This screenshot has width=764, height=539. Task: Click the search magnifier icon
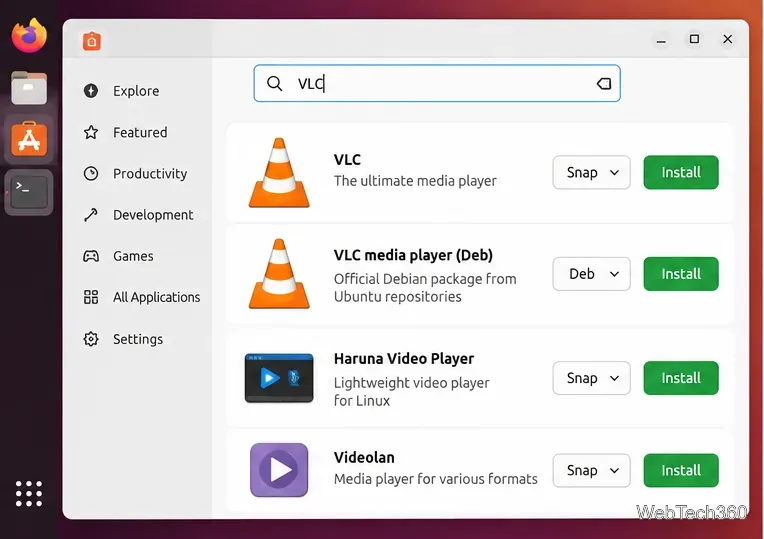pyautogui.click(x=275, y=83)
